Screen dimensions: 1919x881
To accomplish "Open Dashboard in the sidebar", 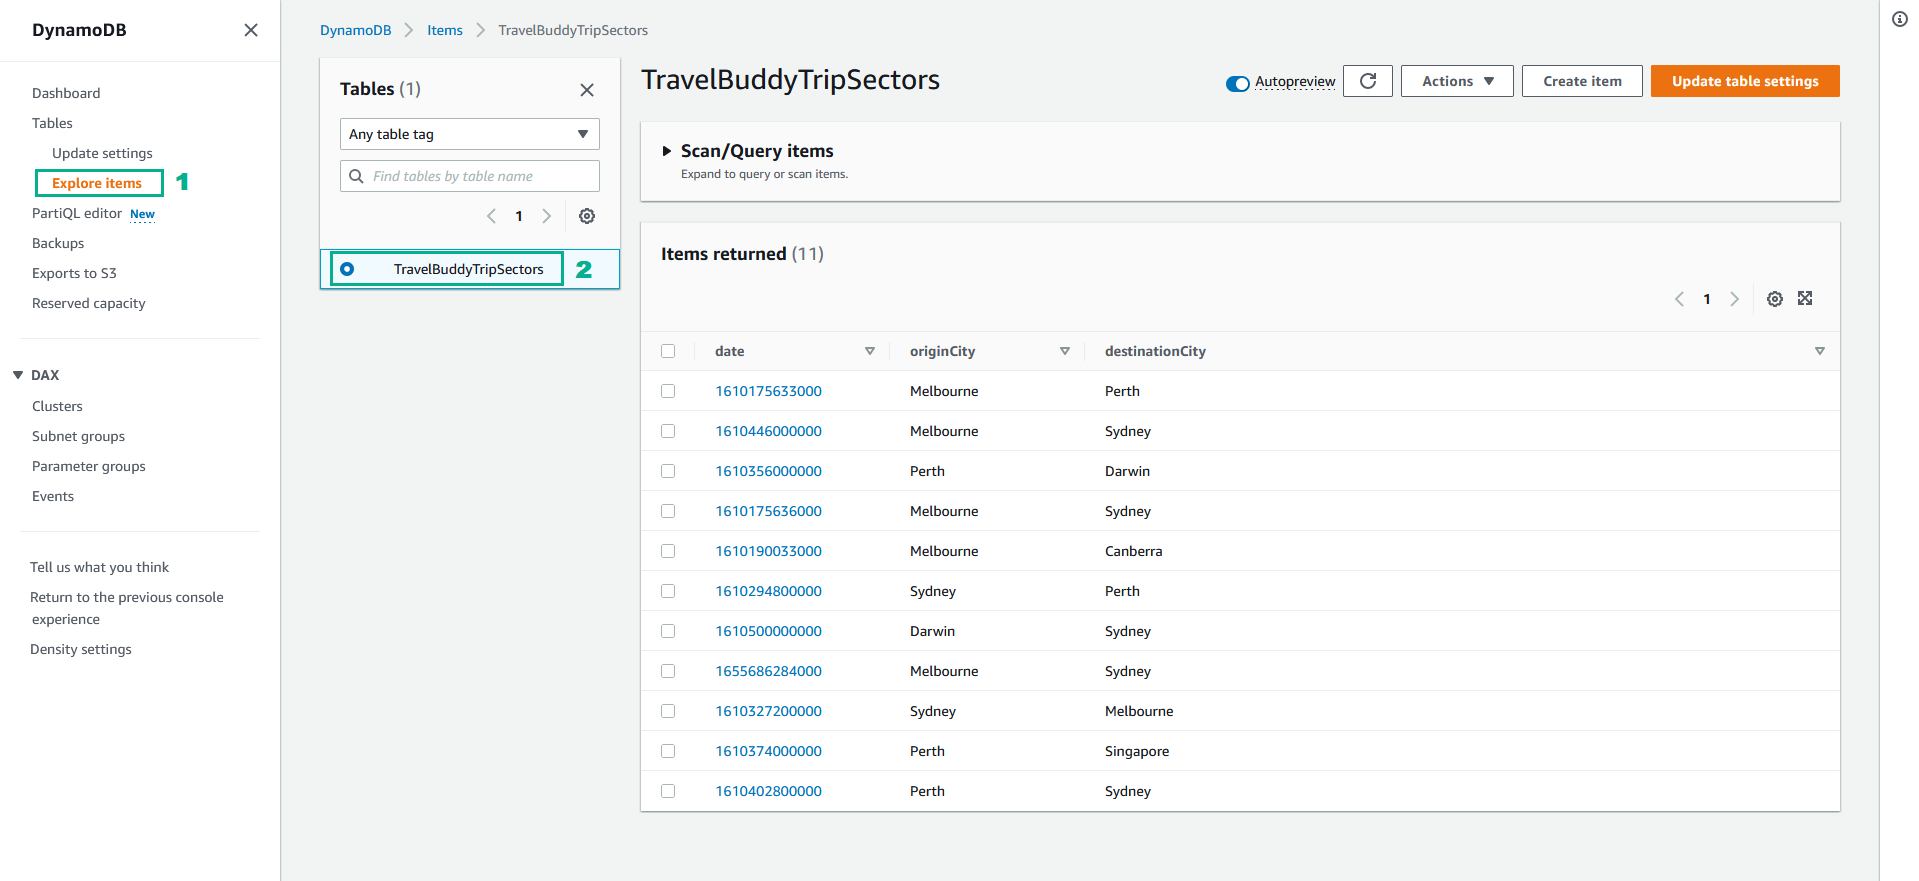I will coord(66,93).
